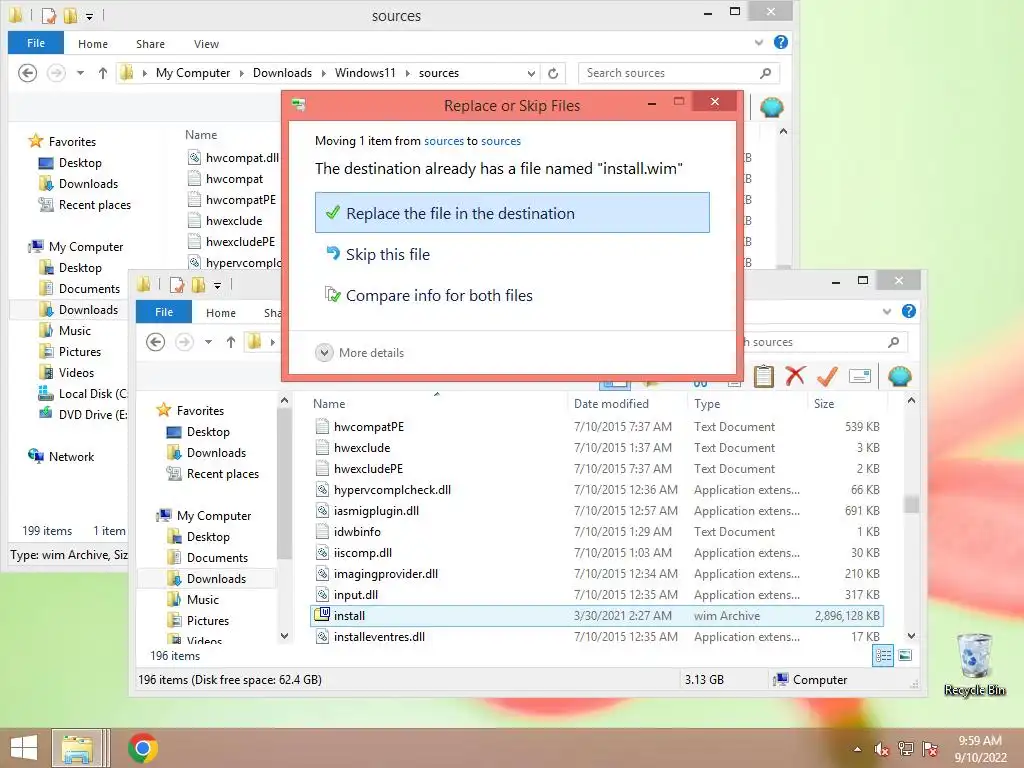Click the muted volume icon in system tray
1024x768 pixels.
882,749
